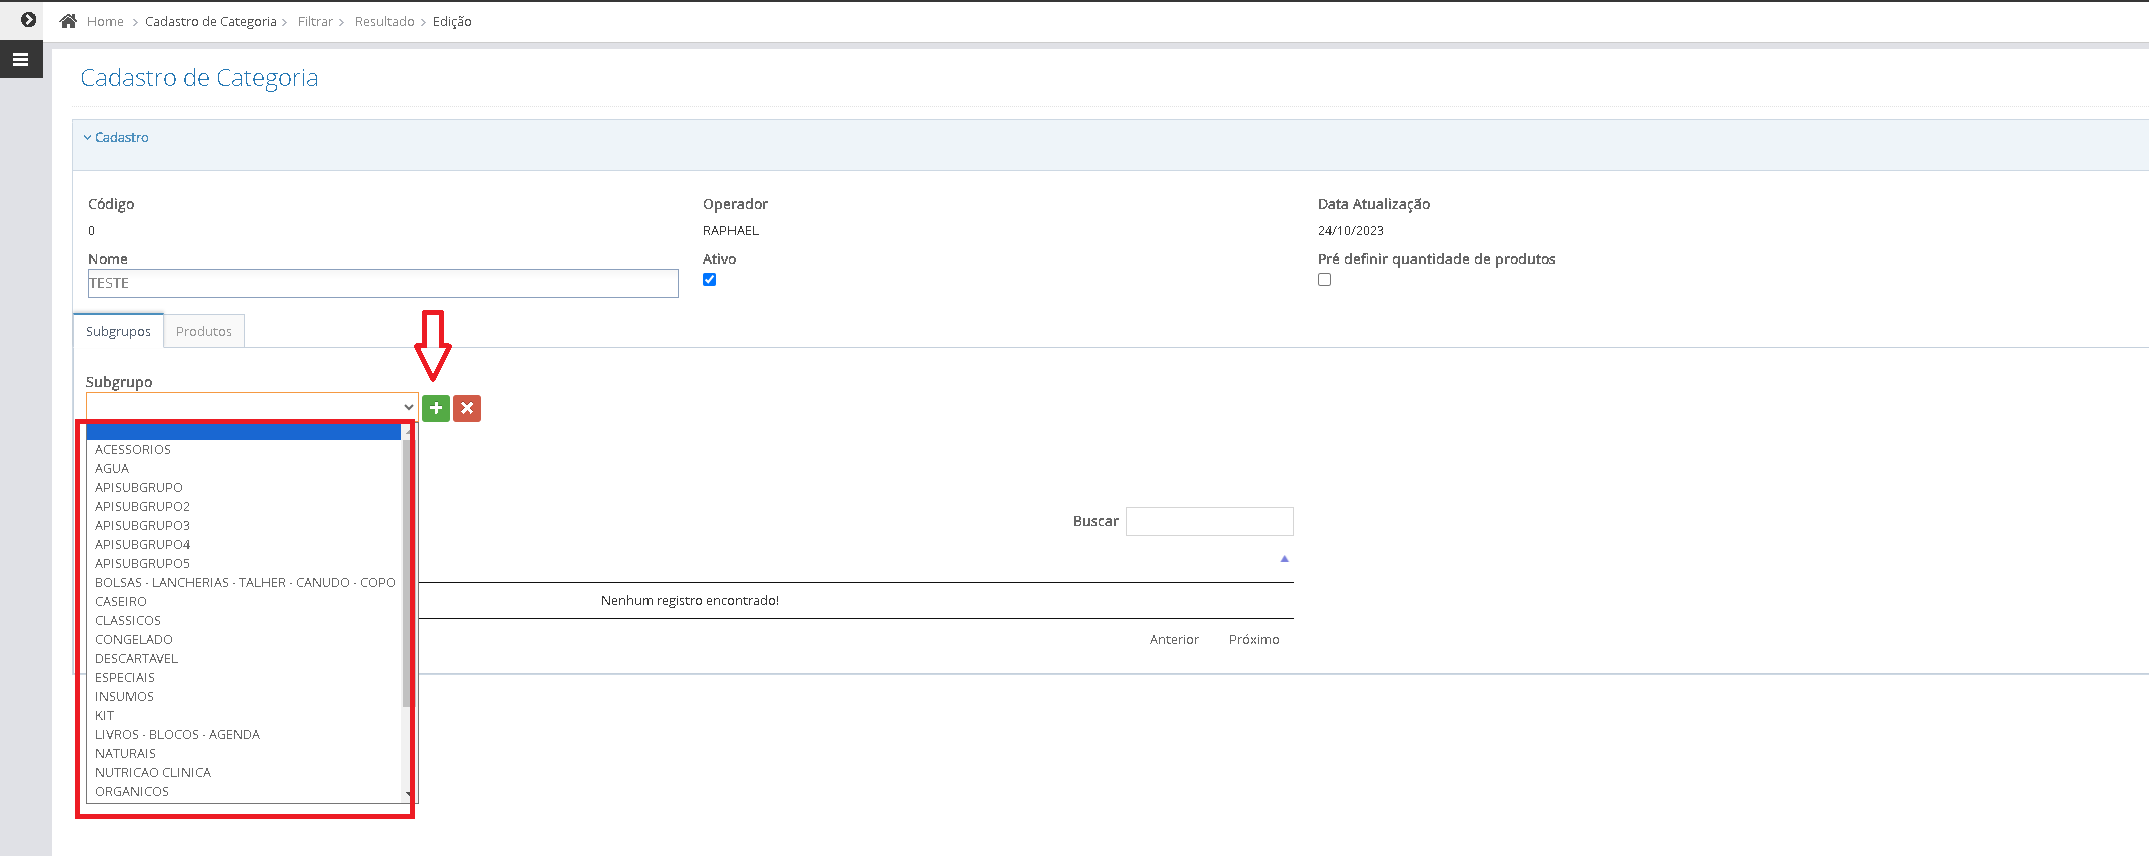Uncheck the Ativo checkbox
Screen dimensions: 2149x856
tap(710, 280)
